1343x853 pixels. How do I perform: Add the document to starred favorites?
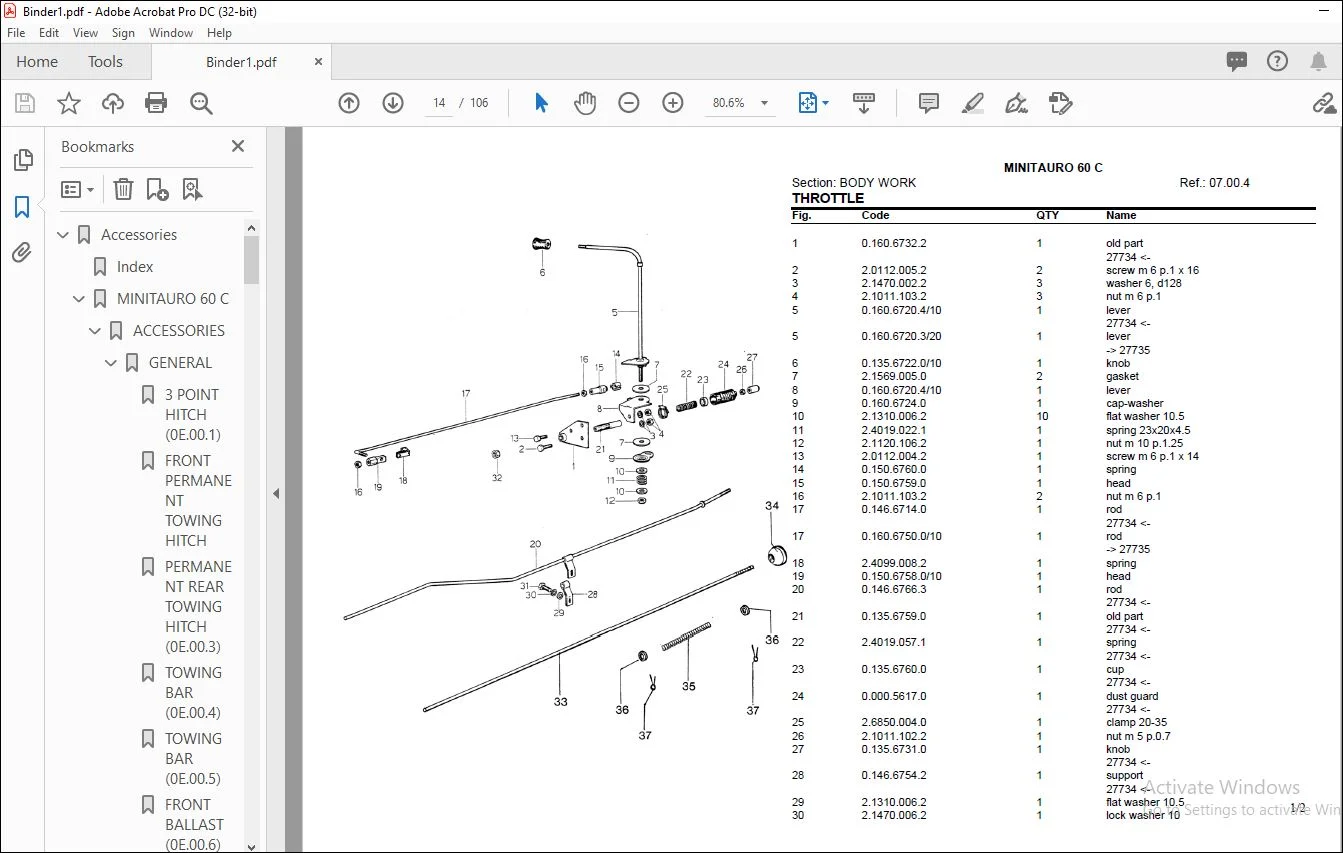69,103
